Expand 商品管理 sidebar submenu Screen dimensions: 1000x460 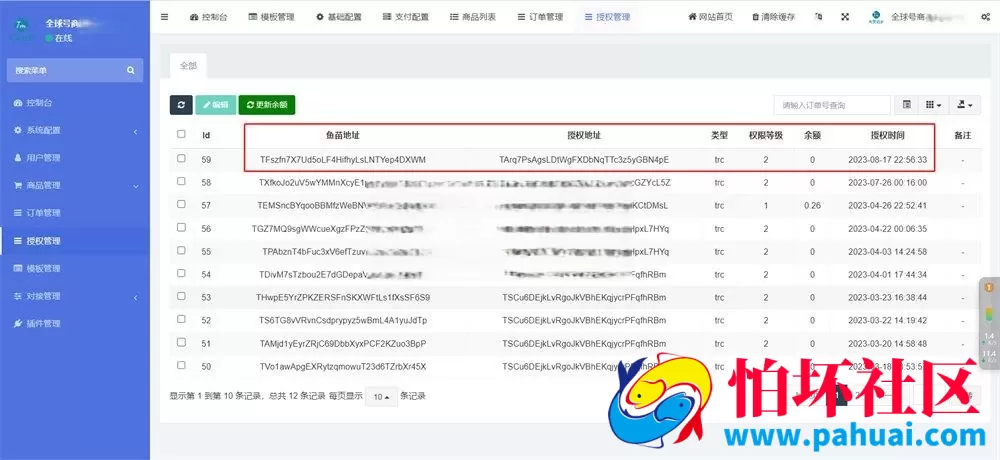tap(75, 186)
